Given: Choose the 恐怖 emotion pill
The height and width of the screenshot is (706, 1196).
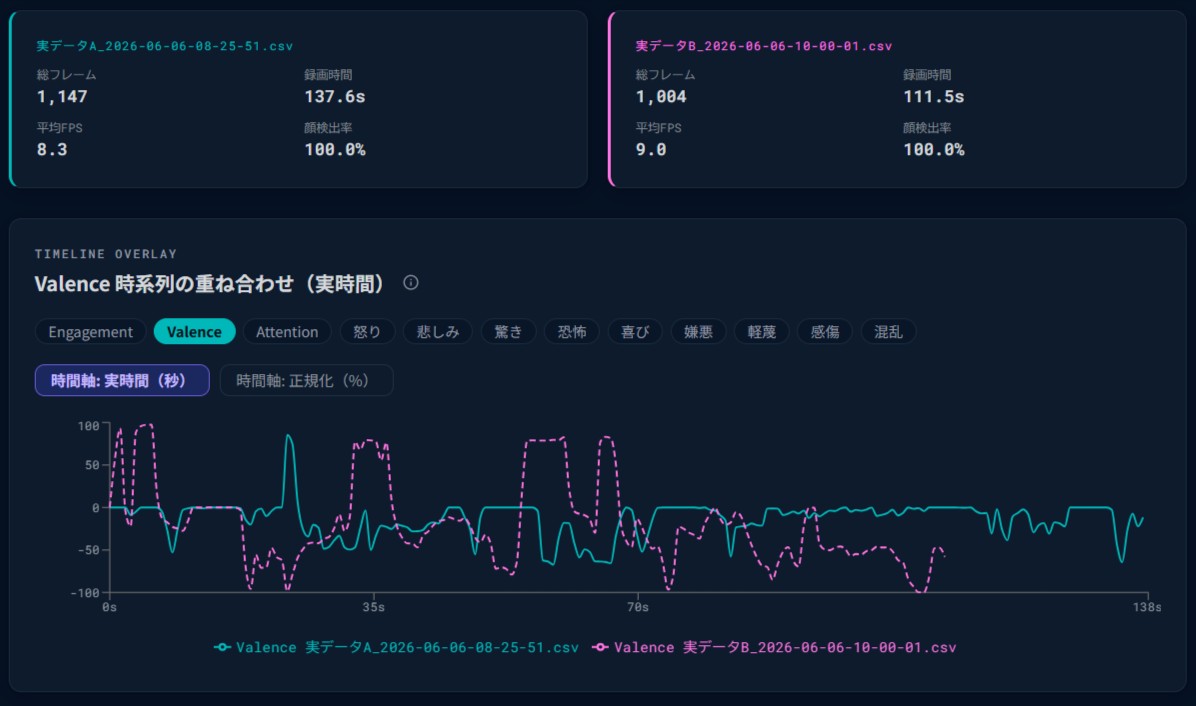Looking at the screenshot, I should (572, 332).
